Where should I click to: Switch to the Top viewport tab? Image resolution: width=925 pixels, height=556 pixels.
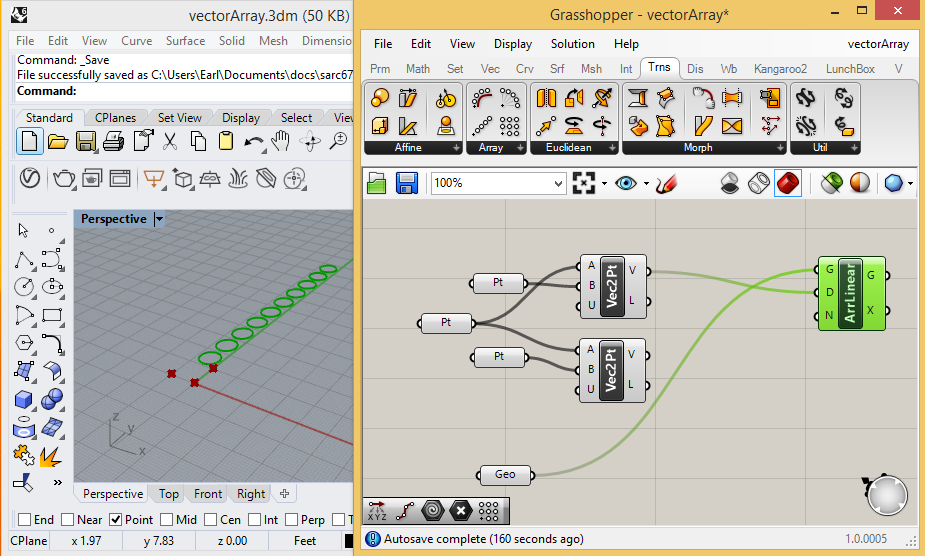pyautogui.click(x=168, y=494)
